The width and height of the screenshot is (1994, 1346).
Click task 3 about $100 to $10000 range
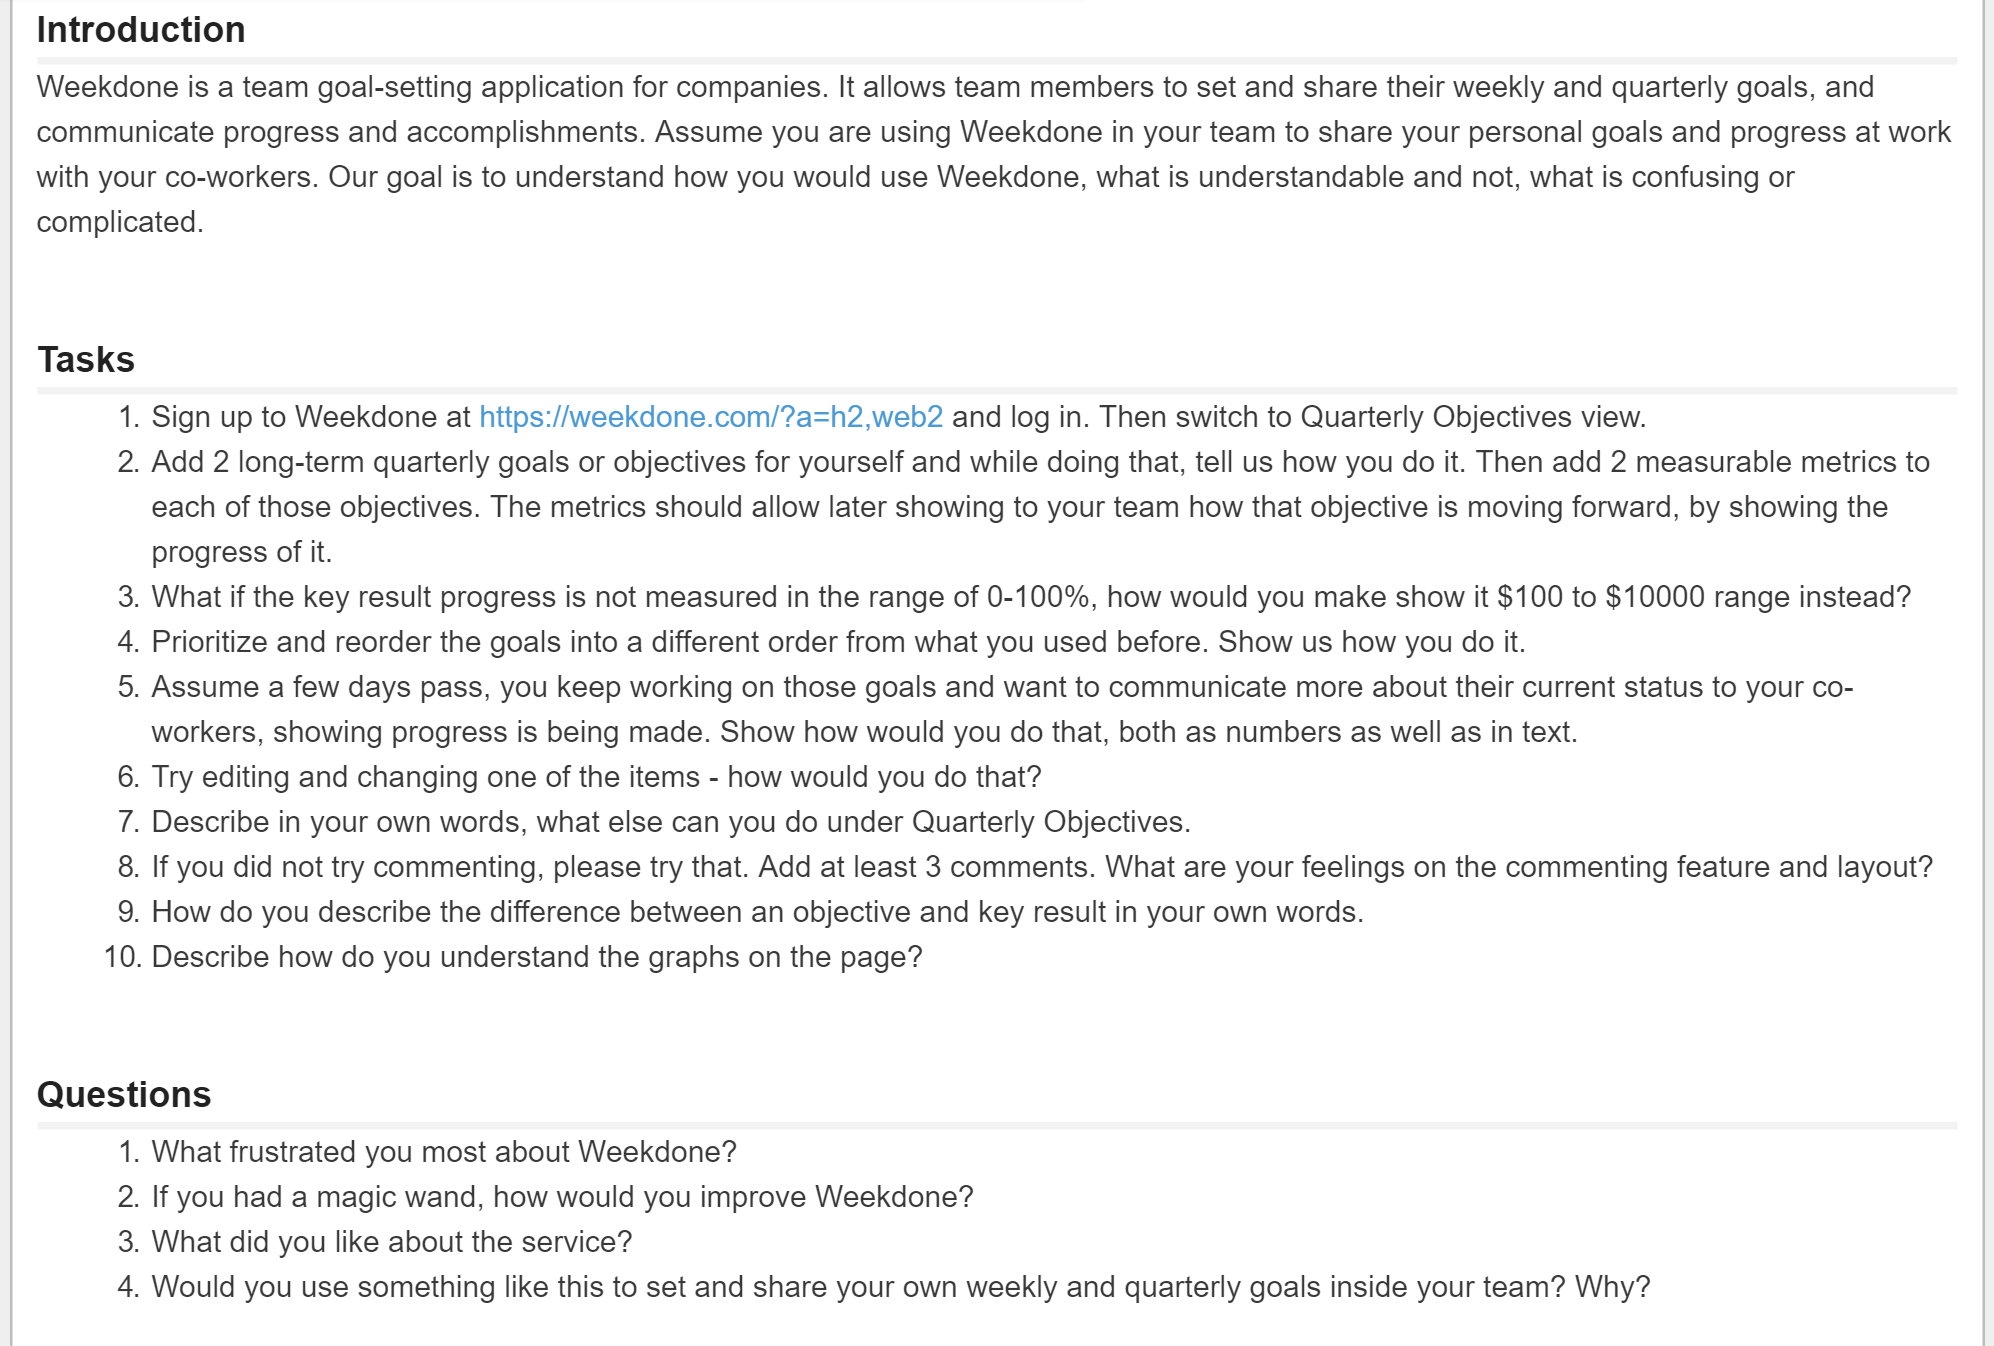1030,597
